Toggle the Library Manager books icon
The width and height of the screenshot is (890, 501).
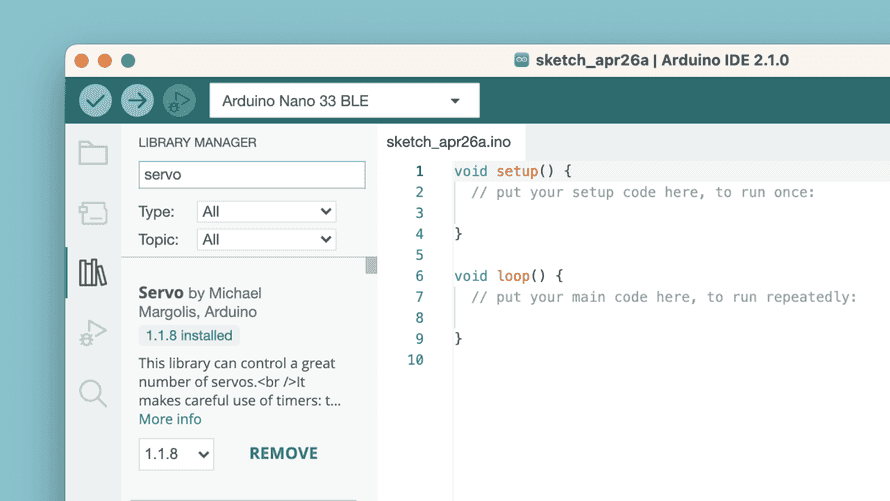pos(93,272)
